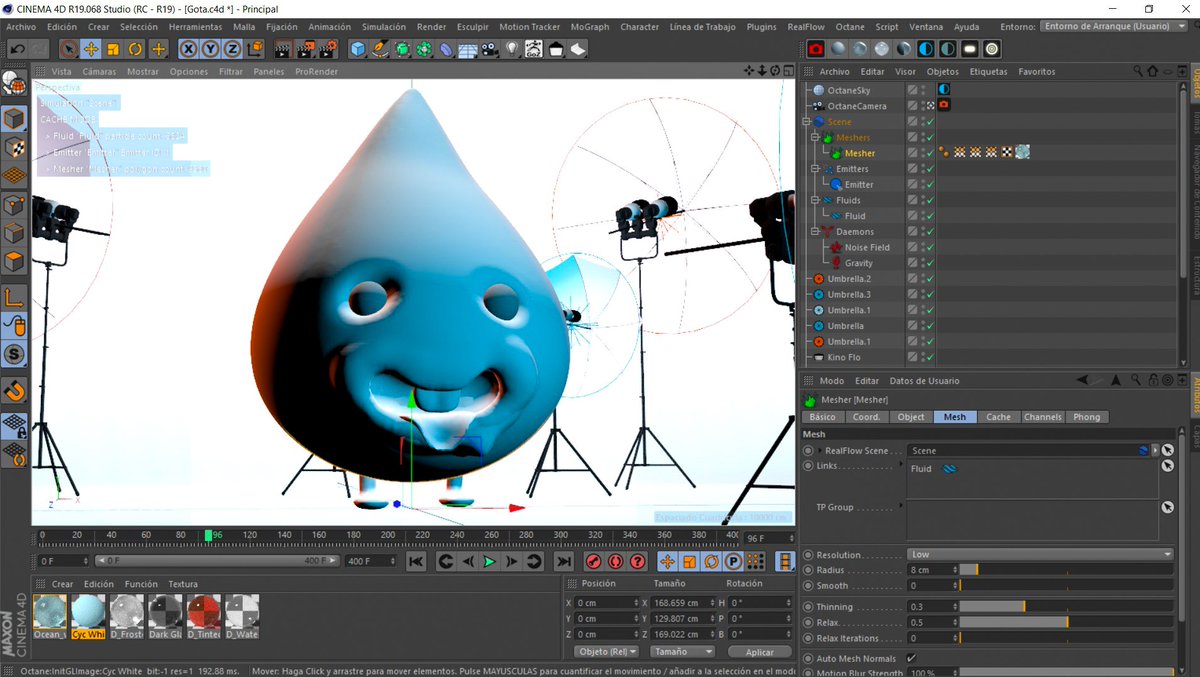Adjust the Thinning slider
This screenshot has height=677, width=1200.
coord(1066,607)
